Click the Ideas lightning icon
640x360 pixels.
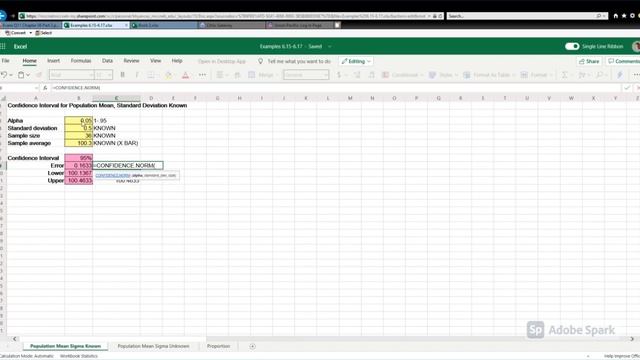coord(620,75)
